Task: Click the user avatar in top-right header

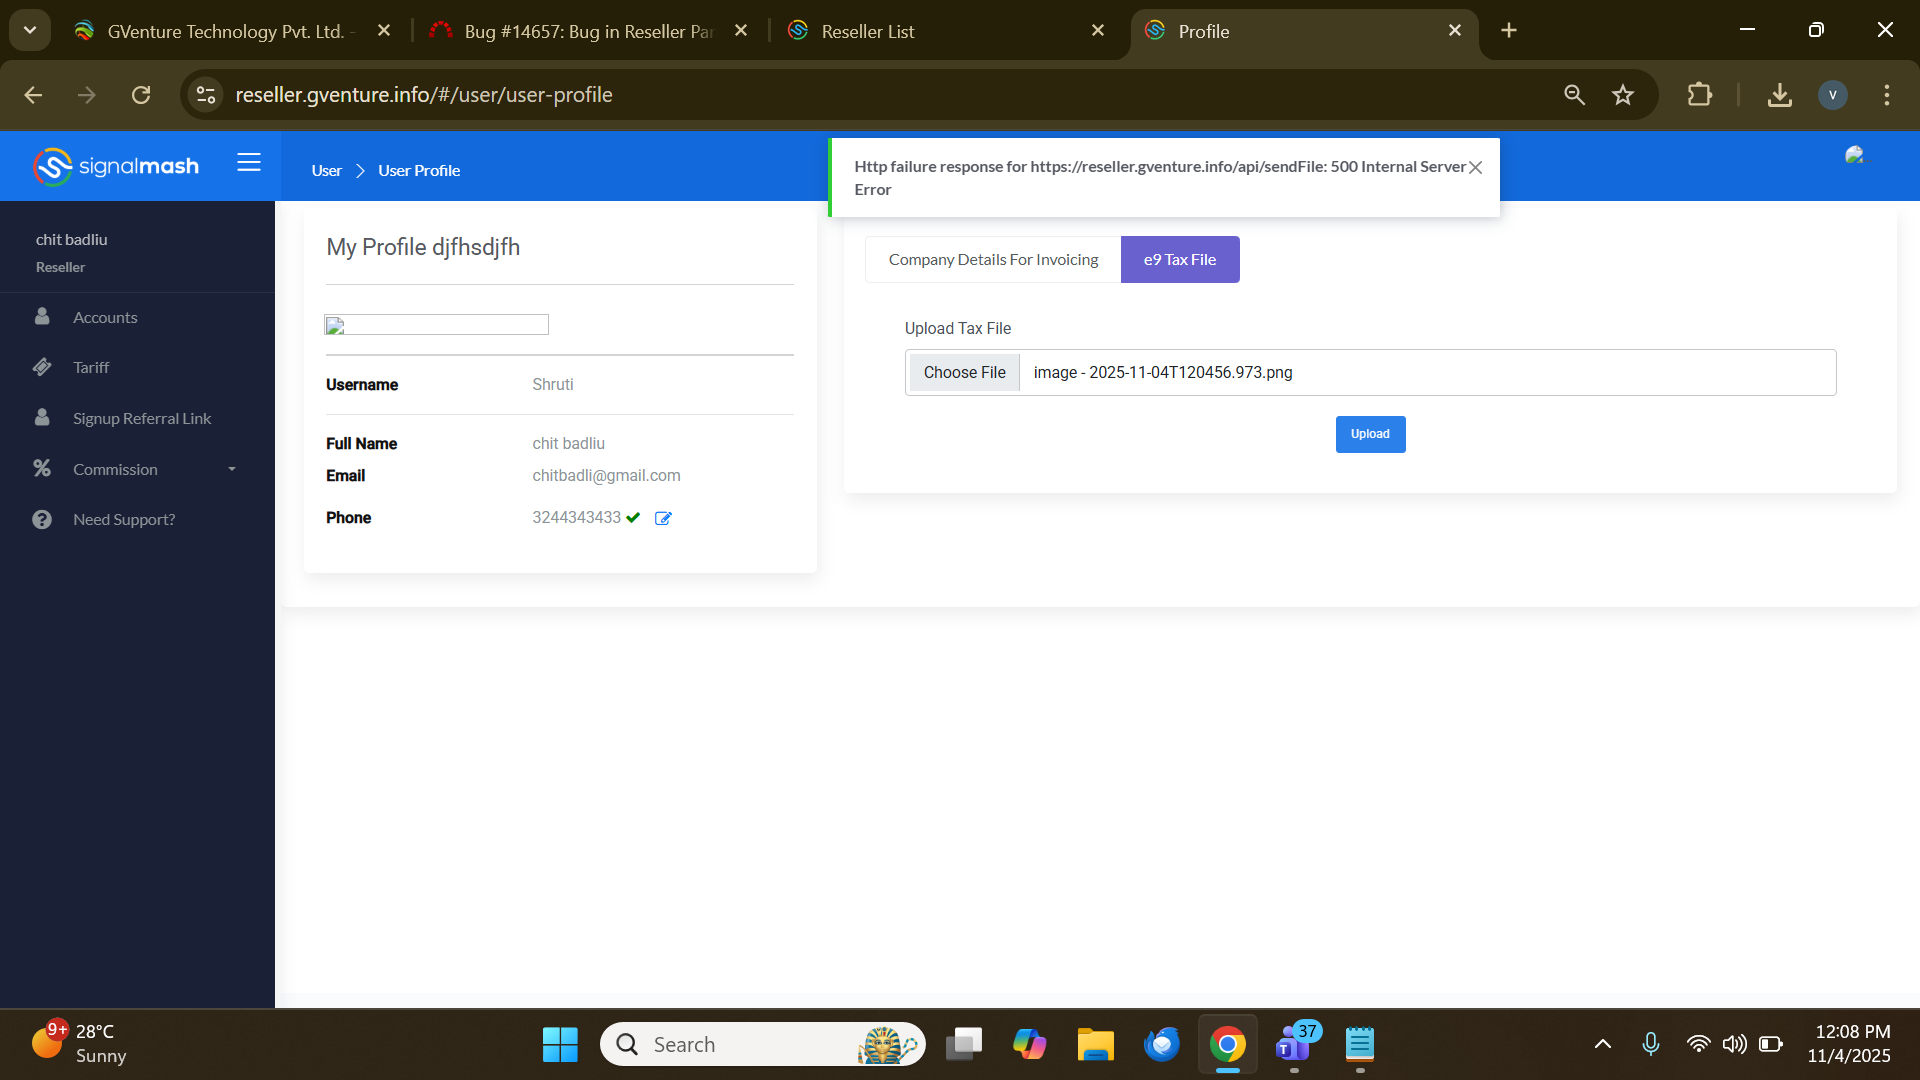Action: click(1855, 155)
